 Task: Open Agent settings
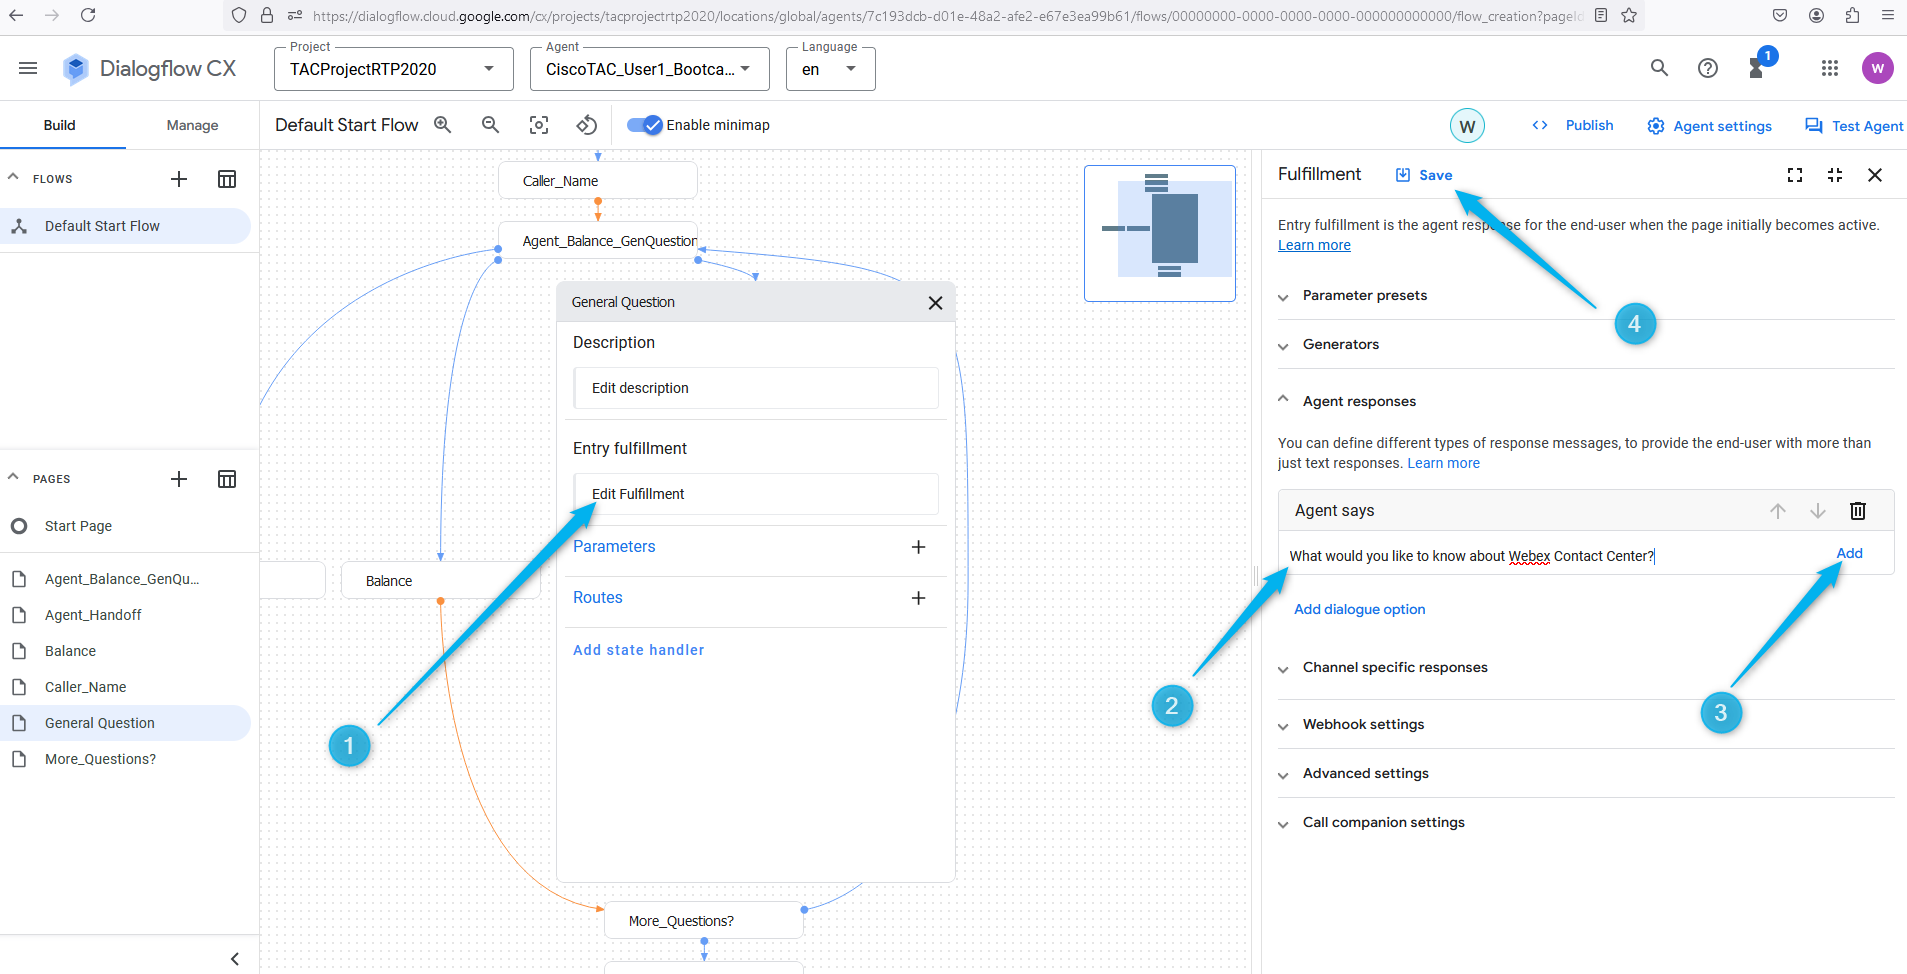1709,126
